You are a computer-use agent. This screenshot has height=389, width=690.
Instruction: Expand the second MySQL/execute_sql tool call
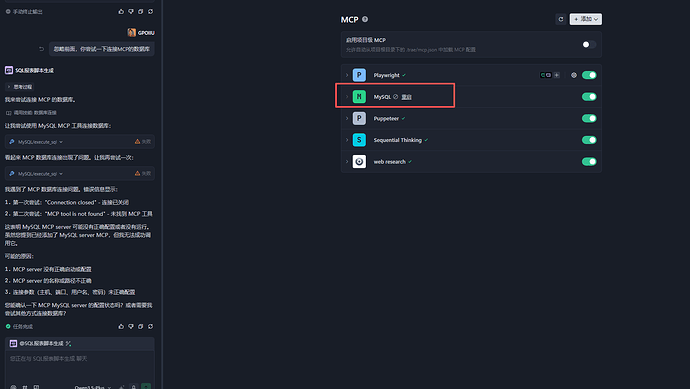[80, 173]
